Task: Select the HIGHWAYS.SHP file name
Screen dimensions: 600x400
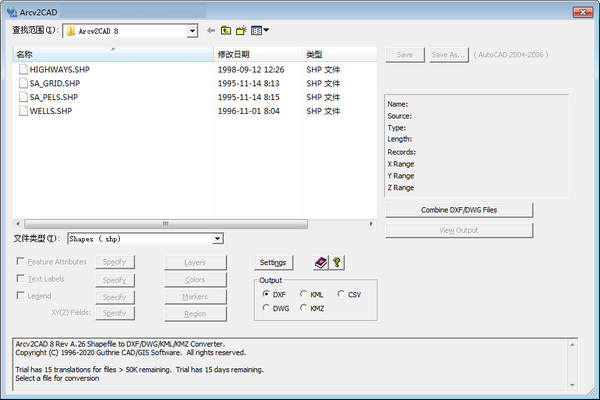Action: click(60, 70)
